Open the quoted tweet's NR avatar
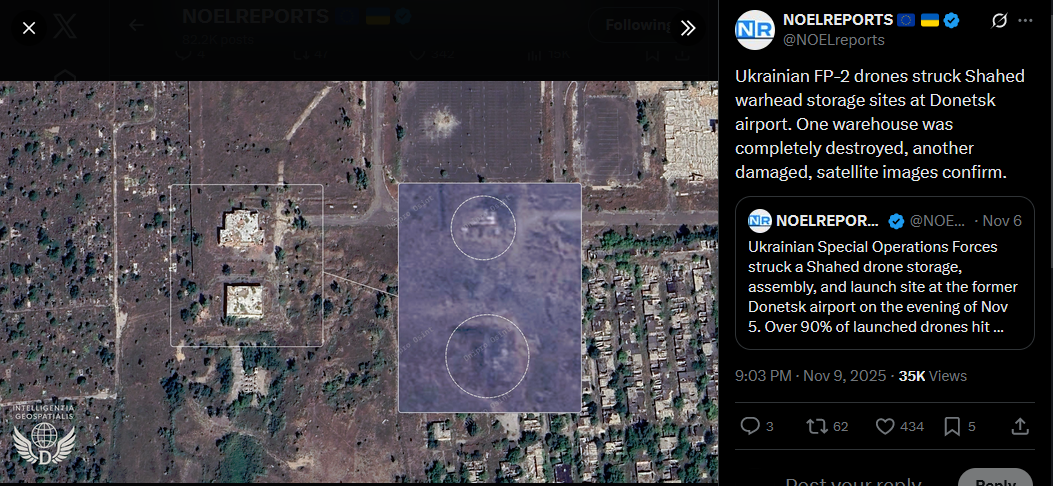This screenshot has height=486, width=1053. tap(760, 221)
